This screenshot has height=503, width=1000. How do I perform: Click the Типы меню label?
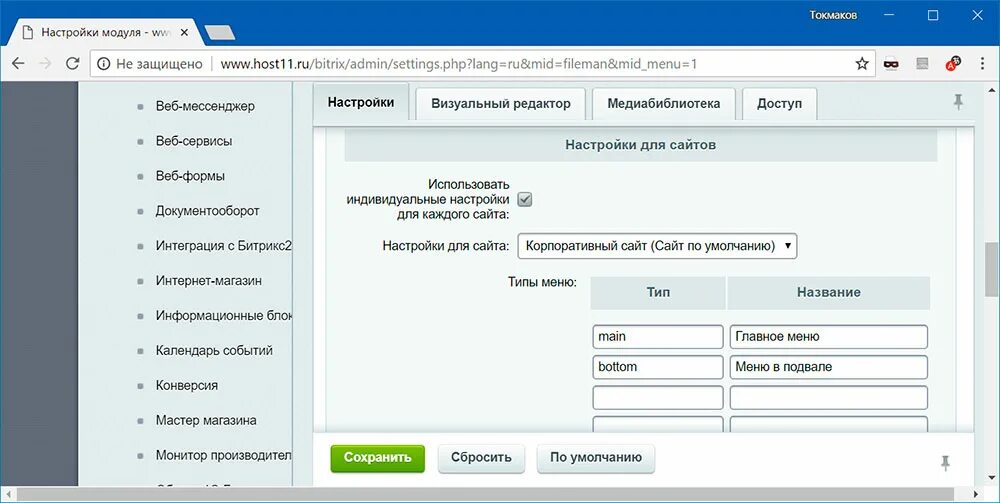click(x=542, y=282)
